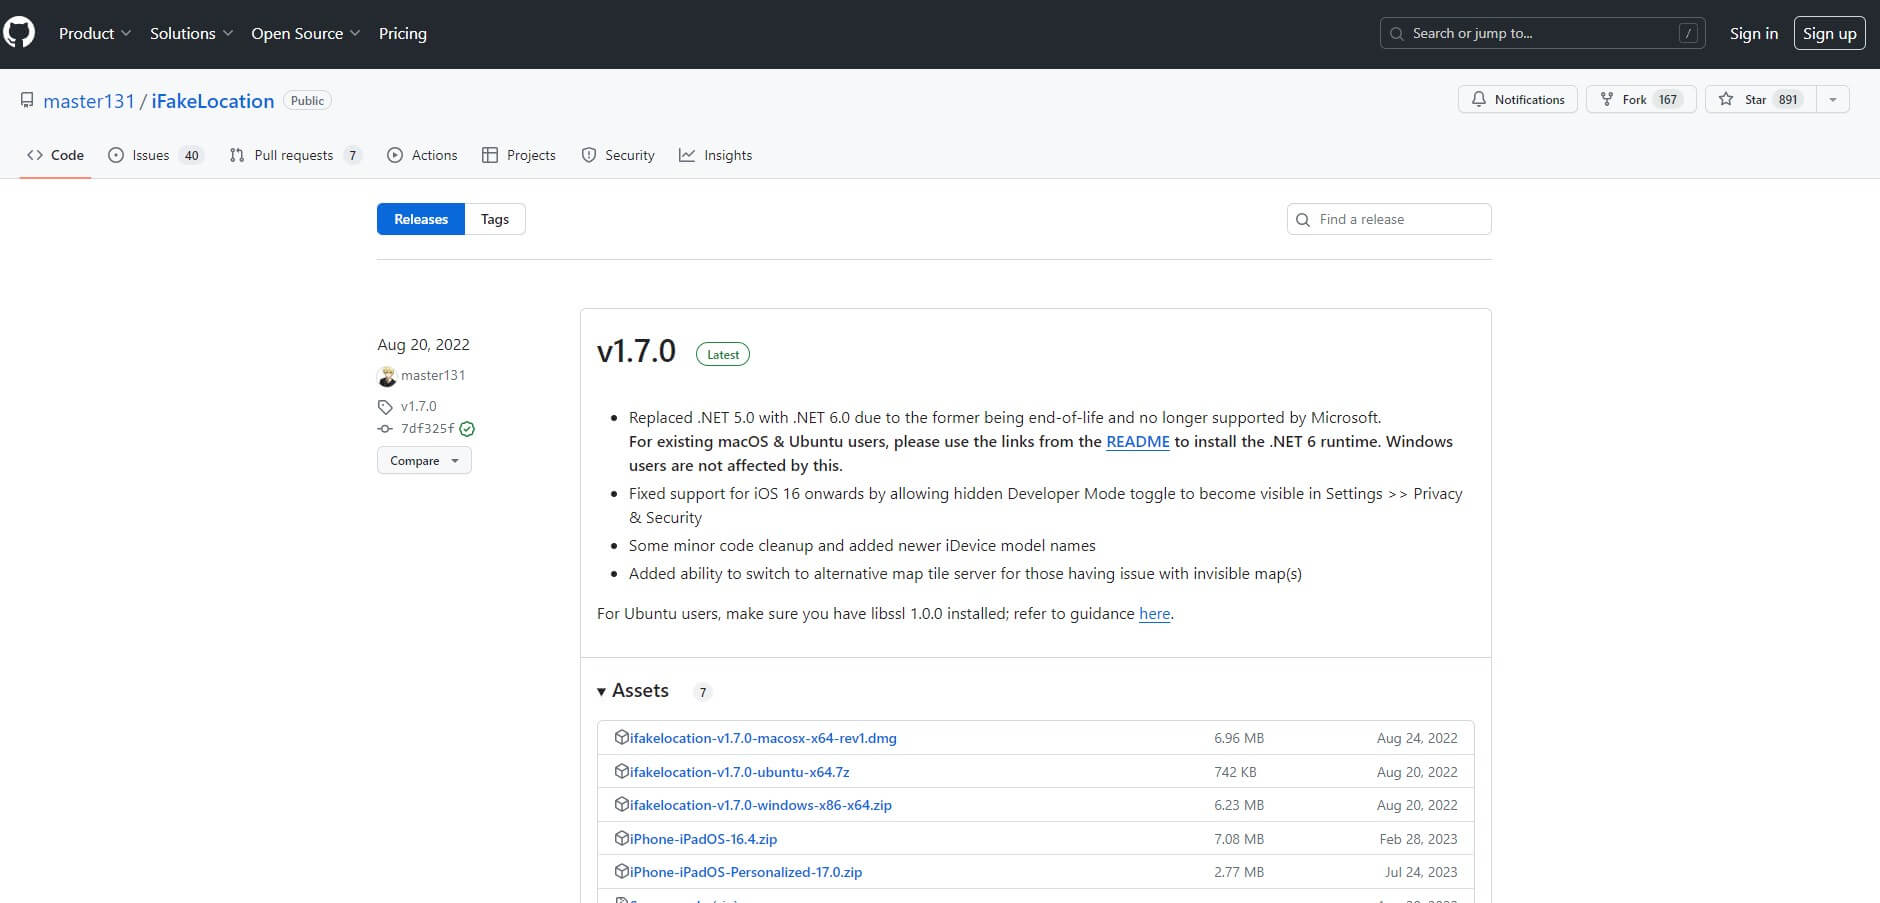This screenshot has height=903, width=1880.
Task: Download ifakelocation-v1.7.0-macosx-x64-rev1.dmg
Action: coord(763,738)
